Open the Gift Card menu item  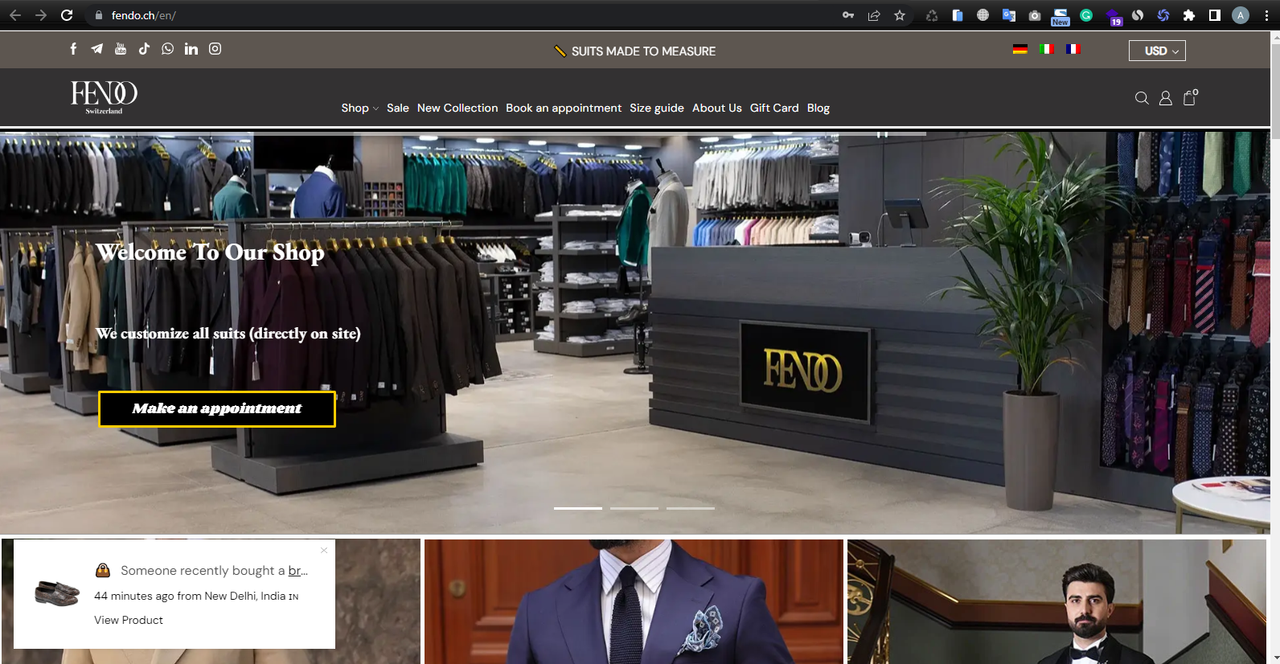(x=774, y=108)
